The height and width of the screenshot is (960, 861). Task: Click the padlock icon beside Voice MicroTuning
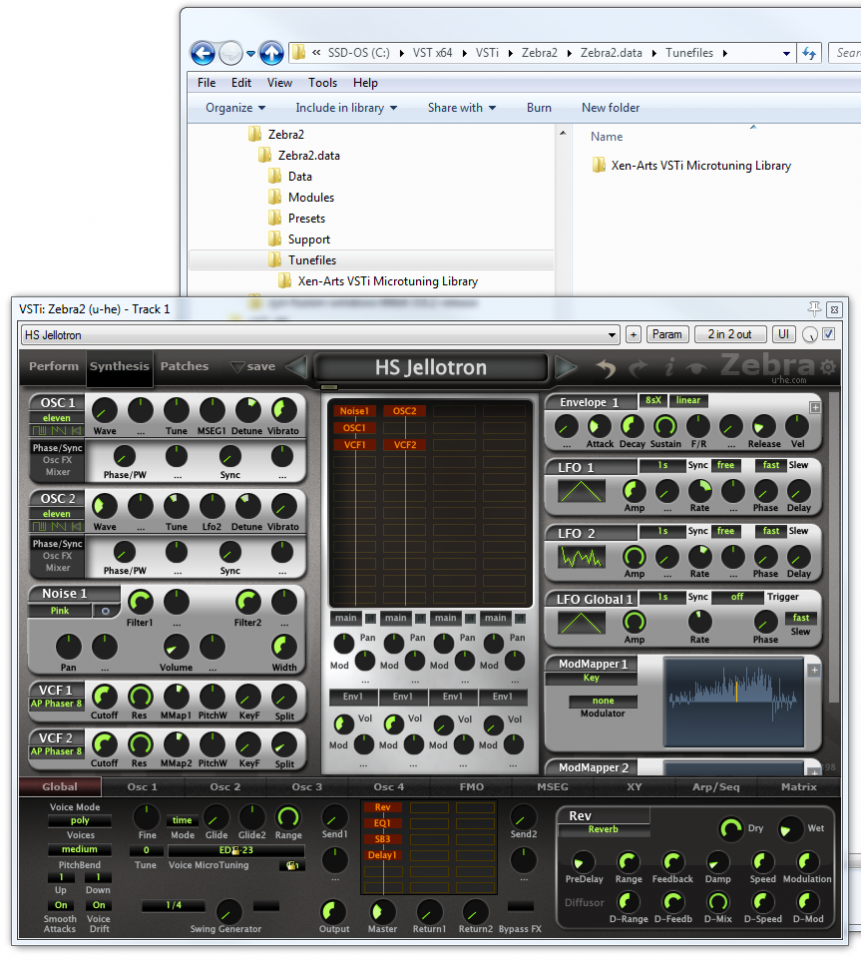point(292,865)
